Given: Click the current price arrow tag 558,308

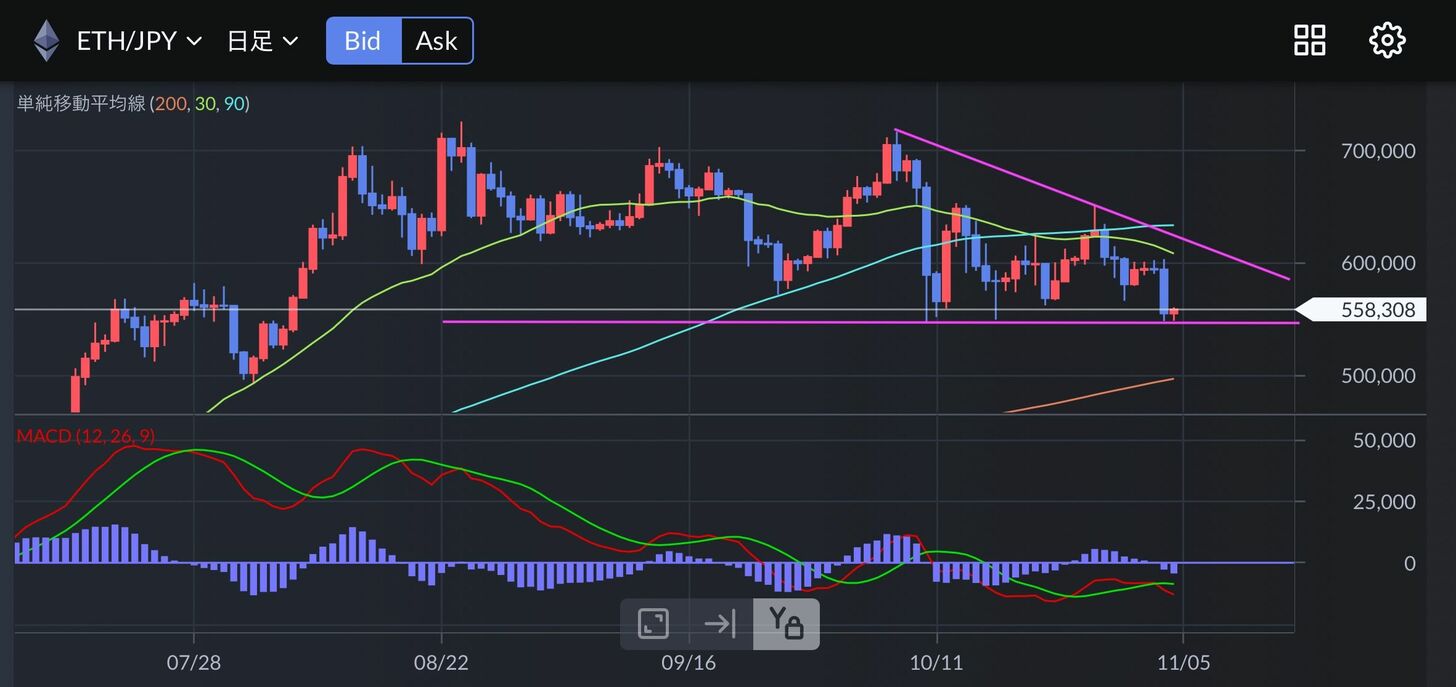Looking at the screenshot, I should (x=1362, y=310).
